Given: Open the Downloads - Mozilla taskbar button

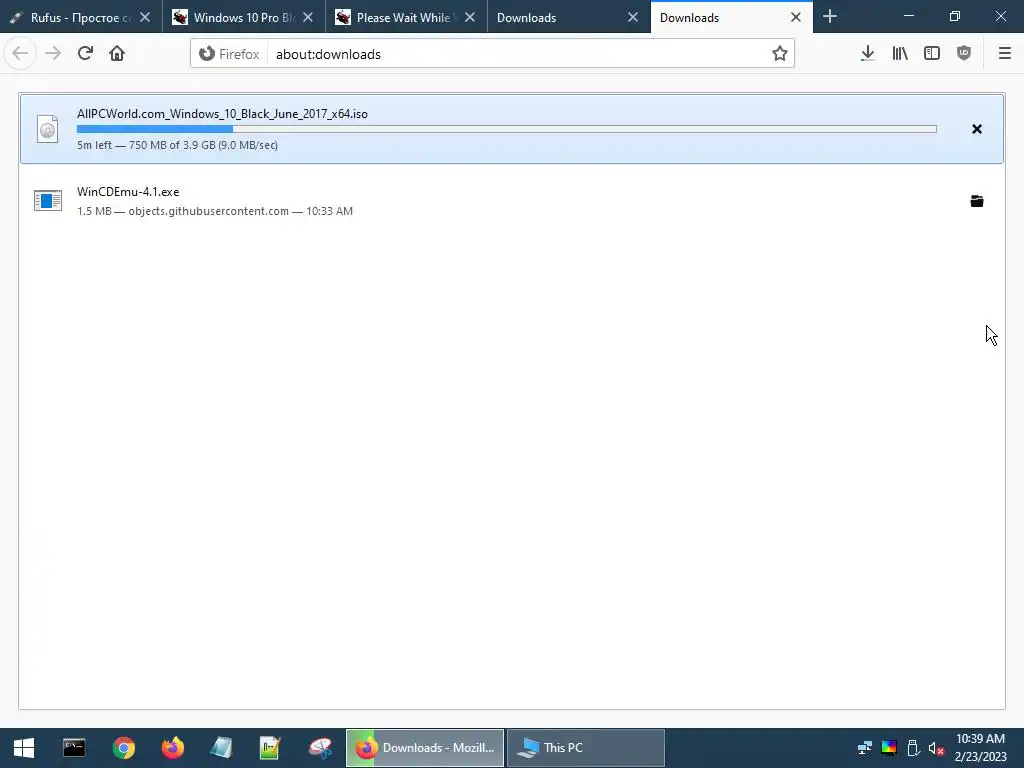Looking at the screenshot, I should click(425, 748).
